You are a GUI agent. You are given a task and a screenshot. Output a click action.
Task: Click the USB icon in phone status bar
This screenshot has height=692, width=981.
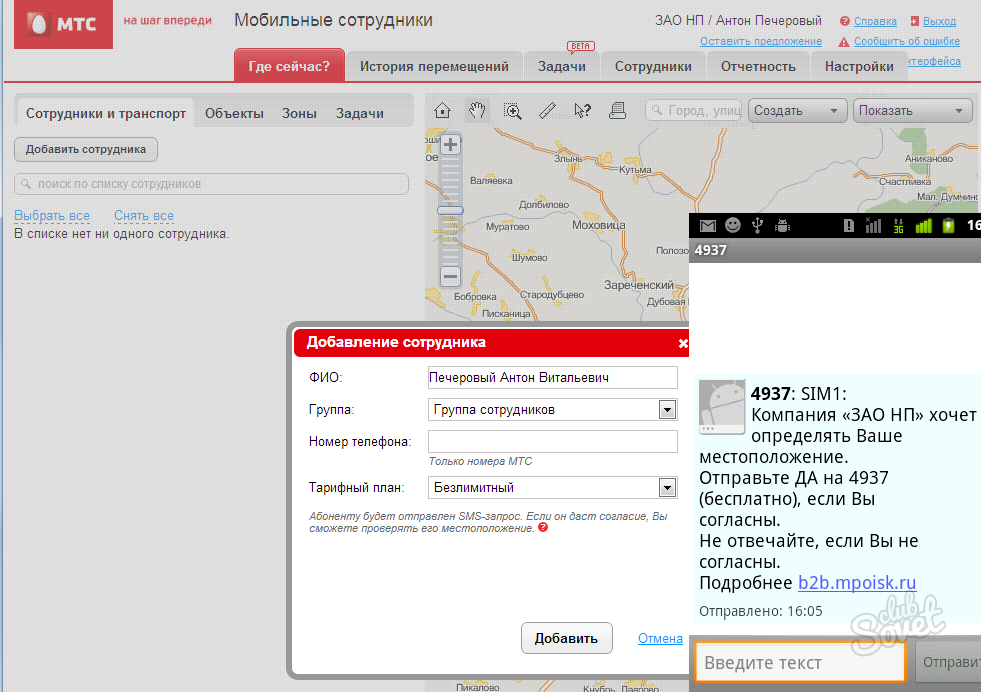pos(757,225)
